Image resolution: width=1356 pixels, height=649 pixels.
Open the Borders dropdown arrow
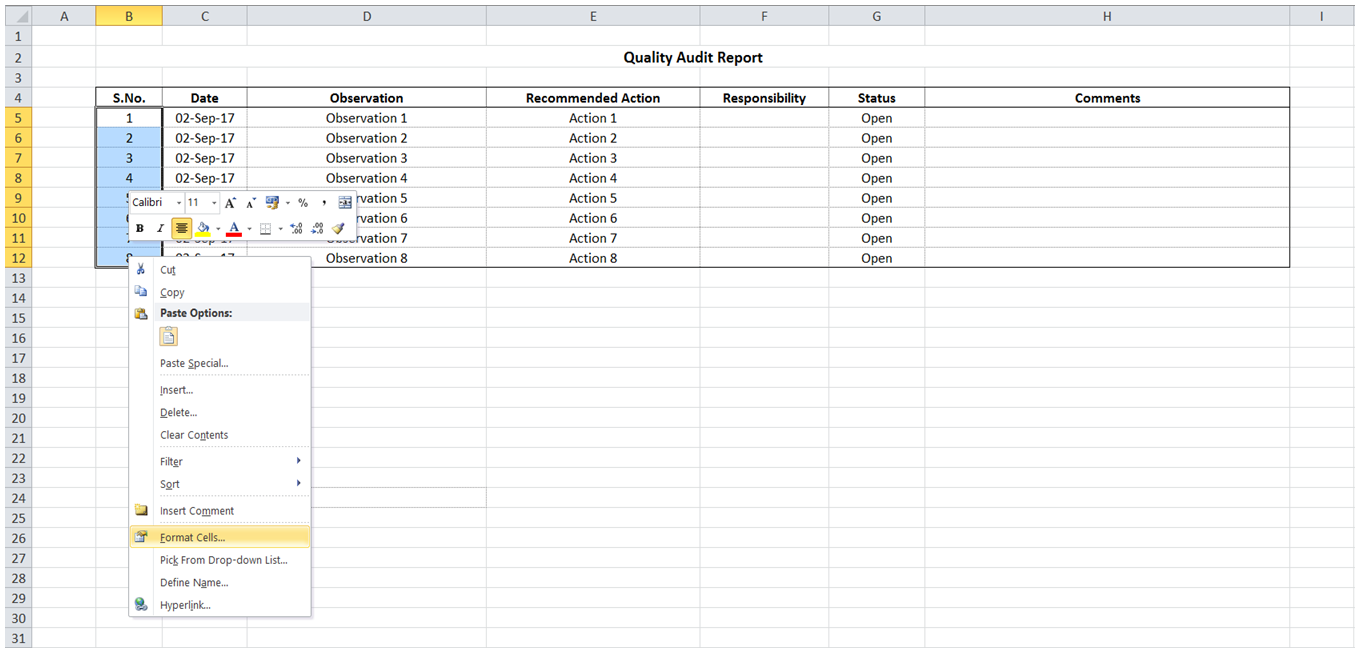click(x=280, y=228)
